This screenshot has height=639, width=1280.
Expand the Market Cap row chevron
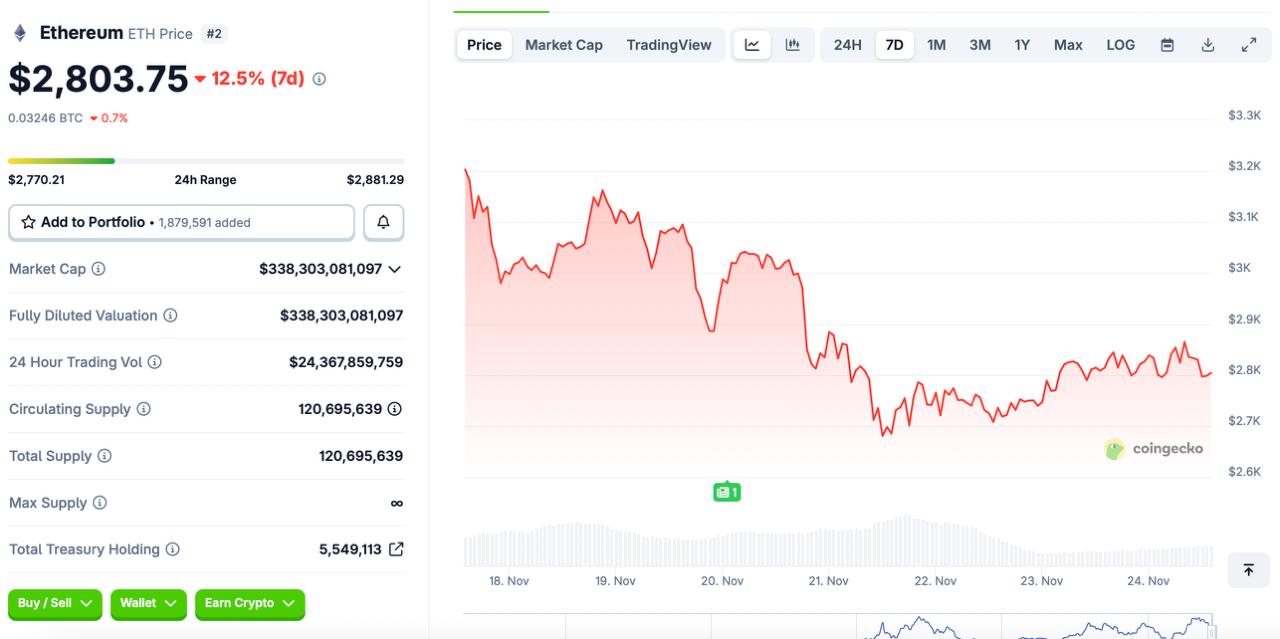click(395, 268)
